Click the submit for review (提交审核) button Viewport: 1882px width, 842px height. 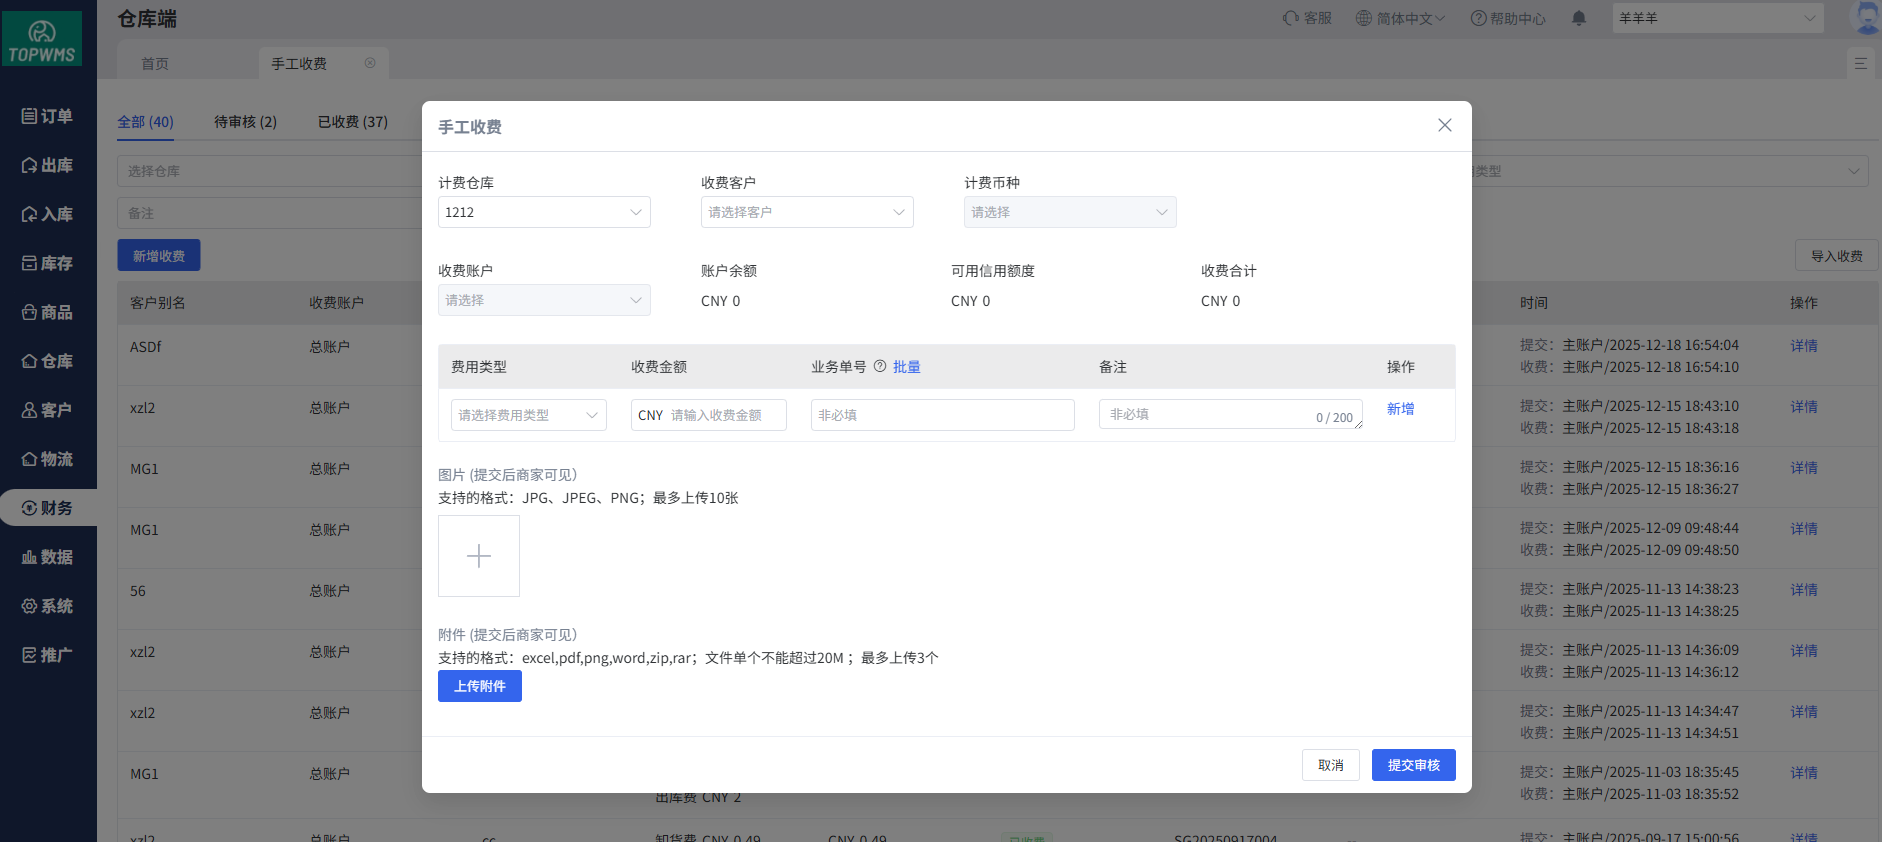[1413, 765]
